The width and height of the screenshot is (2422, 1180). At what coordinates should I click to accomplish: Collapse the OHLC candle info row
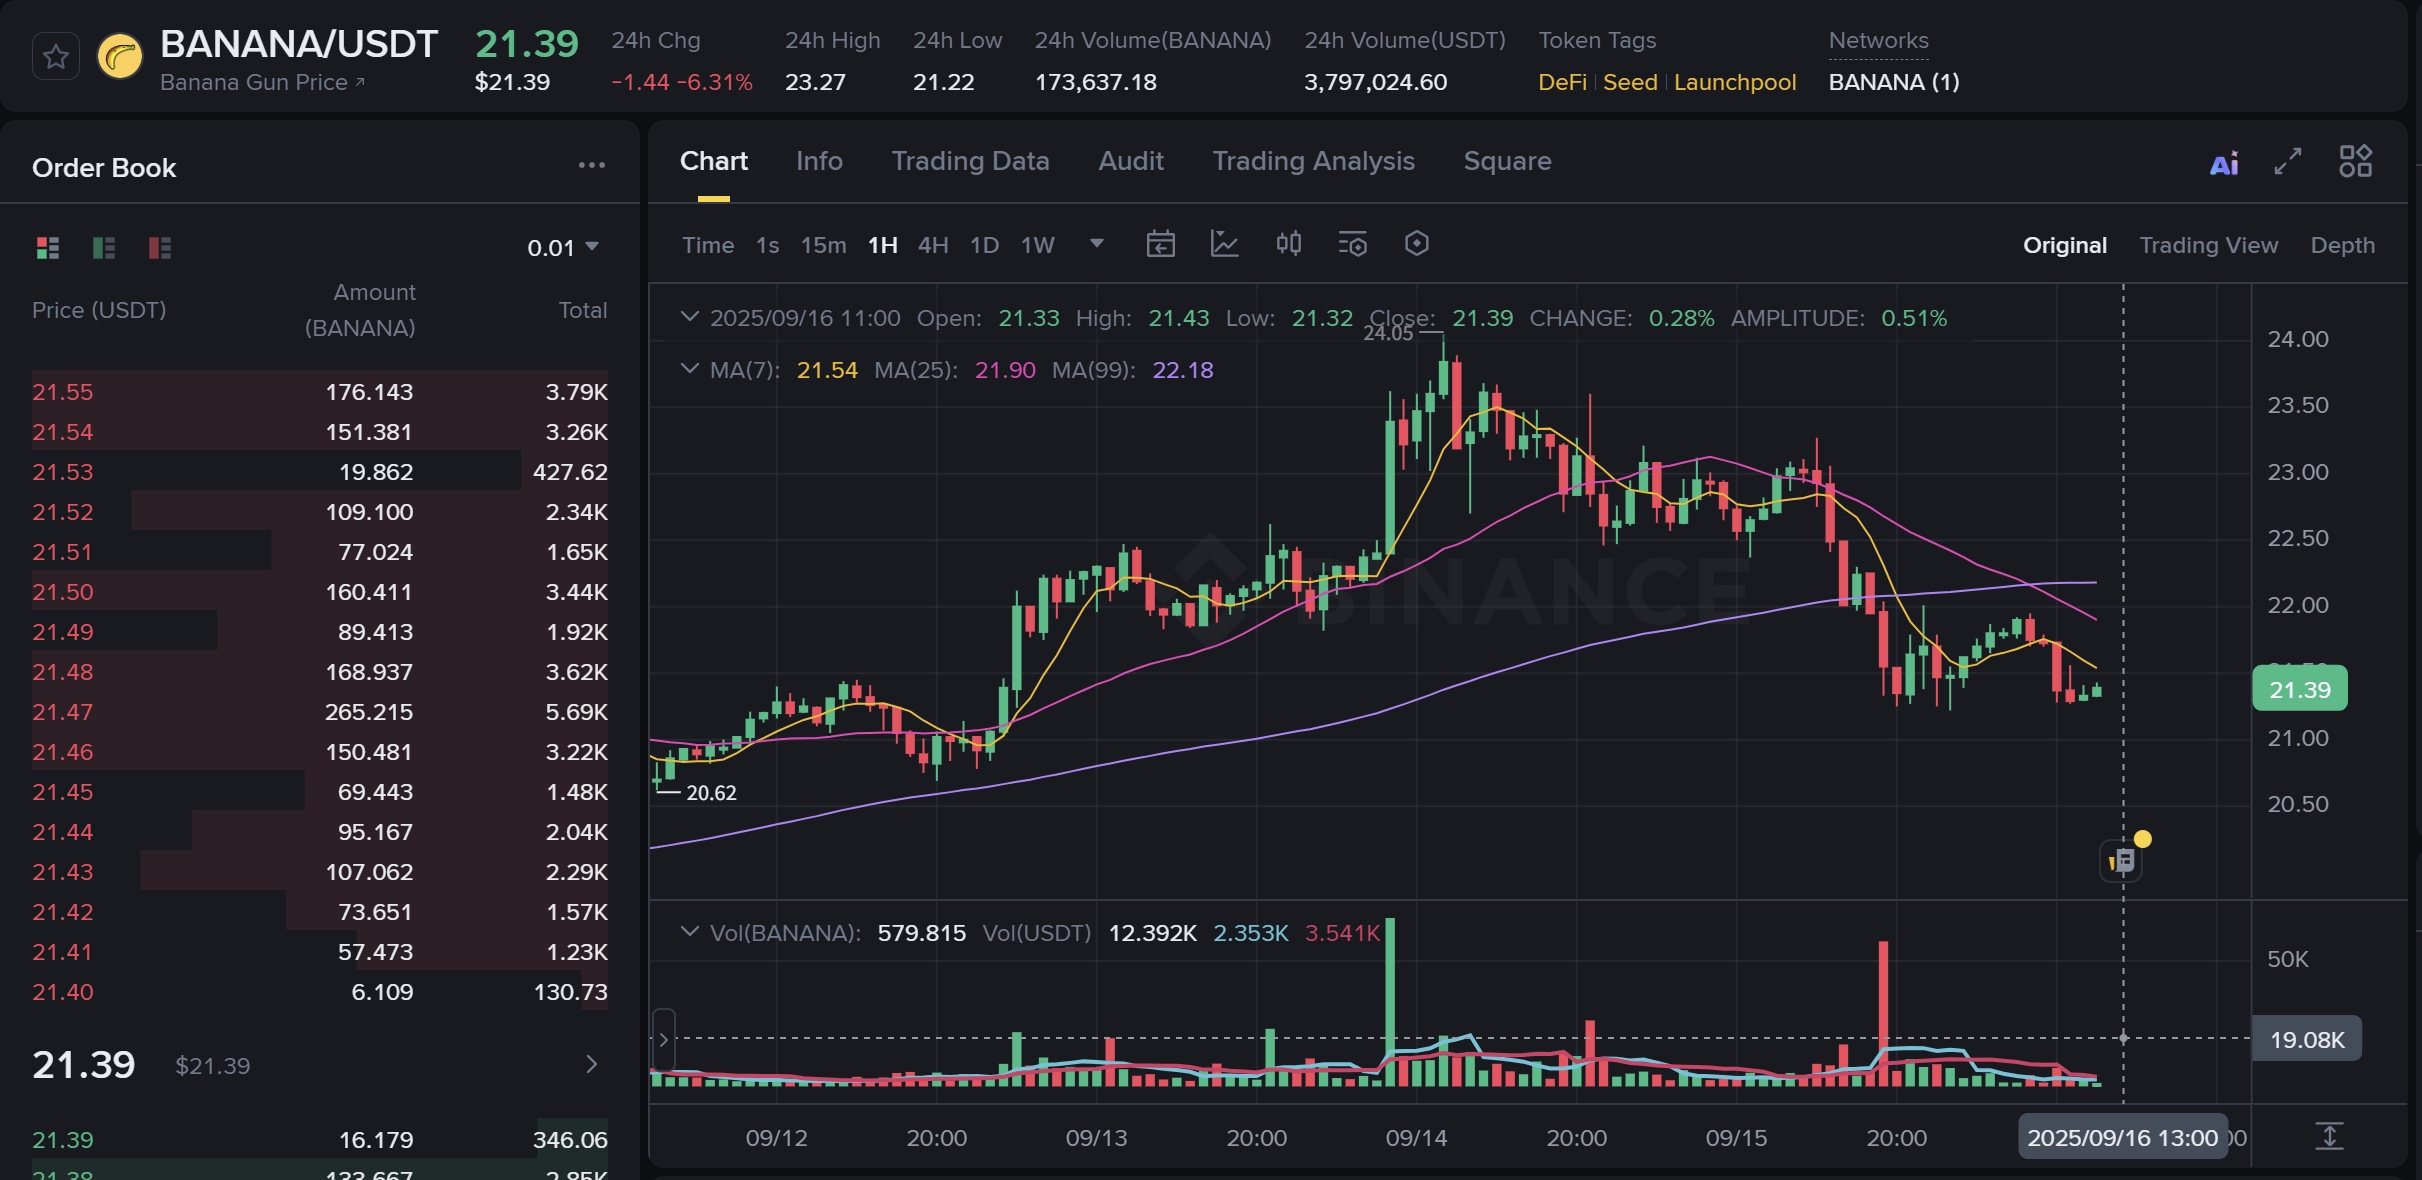(689, 317)
